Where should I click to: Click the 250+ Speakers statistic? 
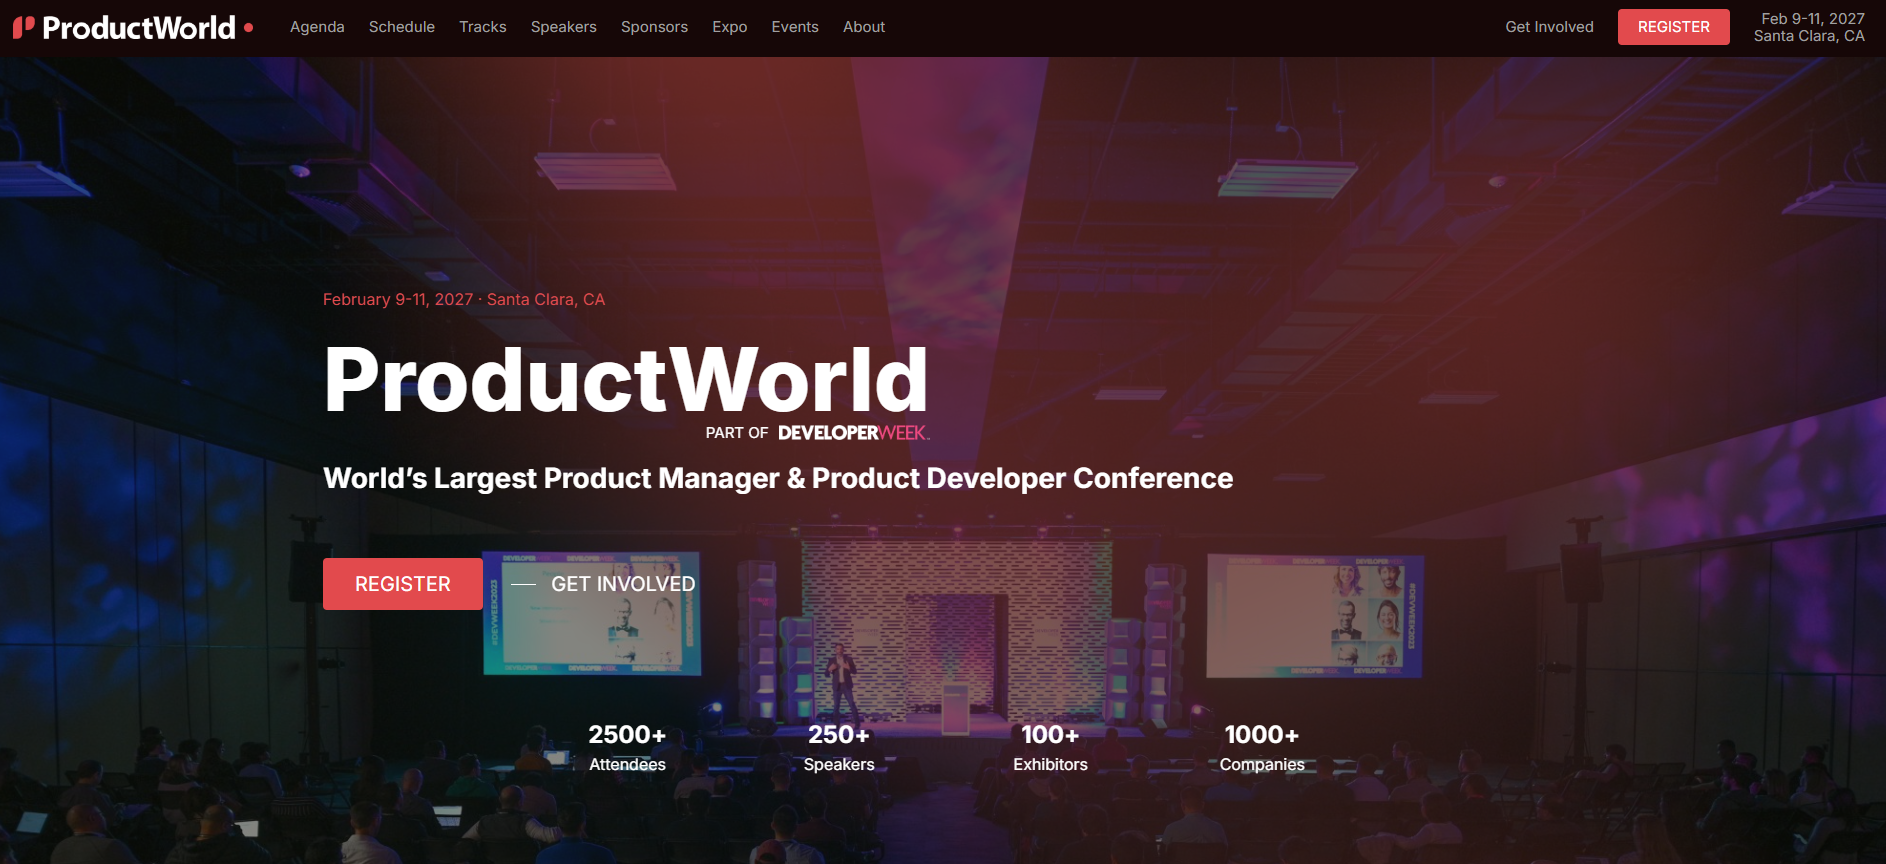839,748
